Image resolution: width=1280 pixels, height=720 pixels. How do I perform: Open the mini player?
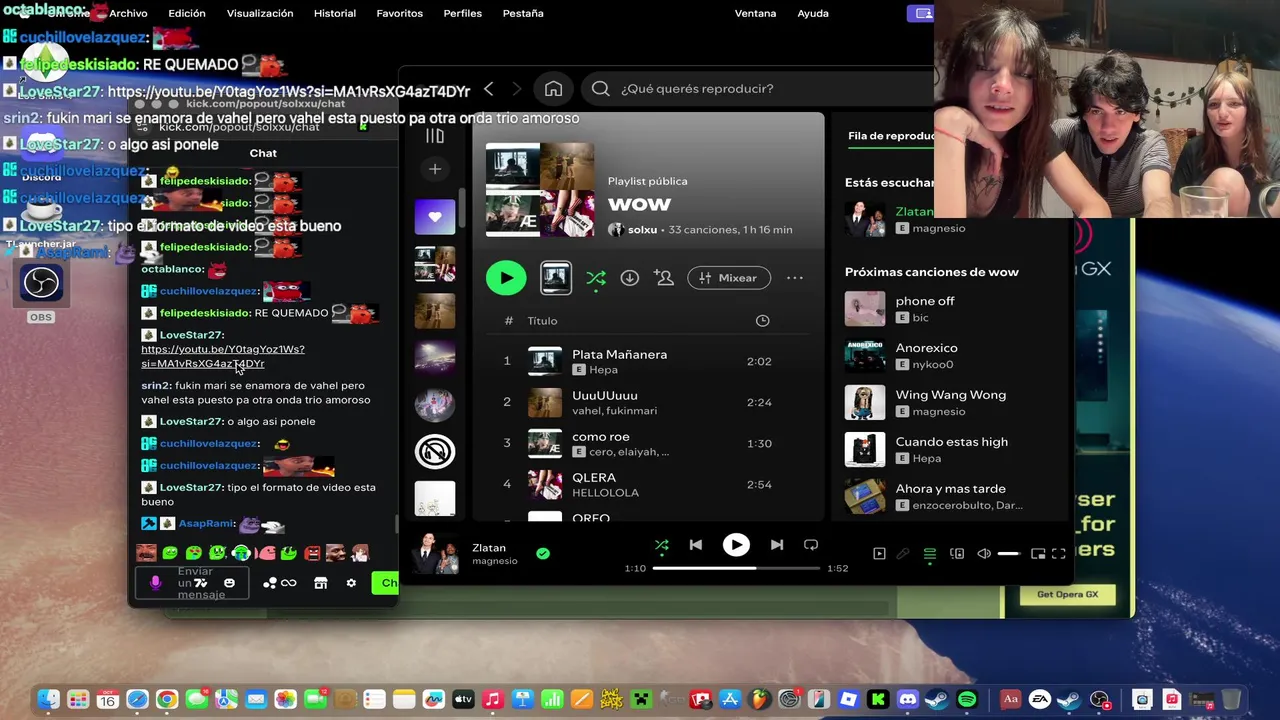click(x=1038, y=554)
